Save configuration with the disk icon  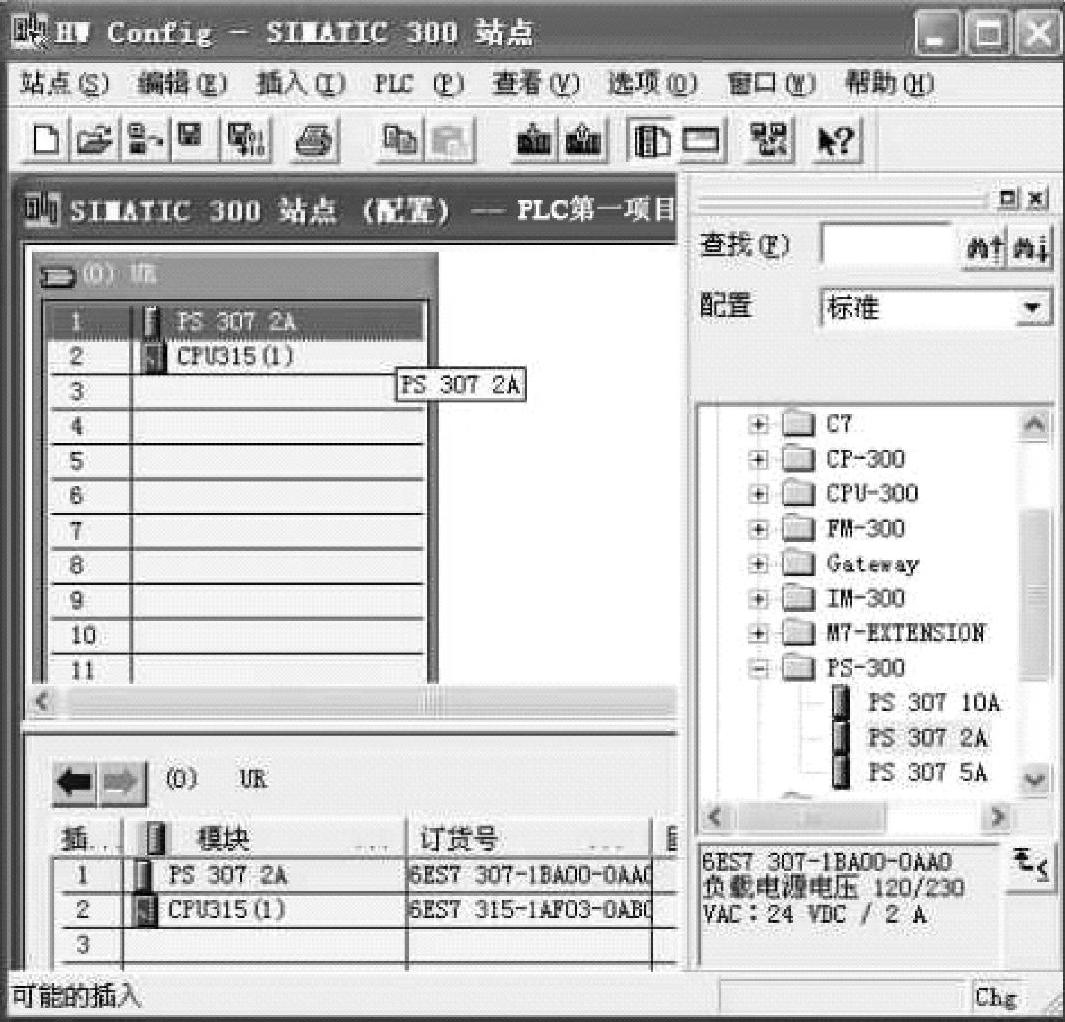(x=192, y=140)
